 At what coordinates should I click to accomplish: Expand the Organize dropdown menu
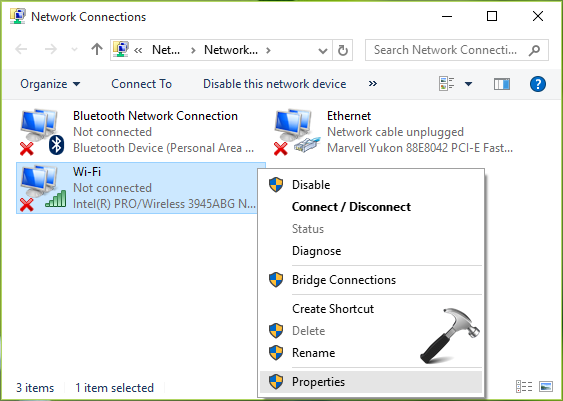(x=50, y=84)
